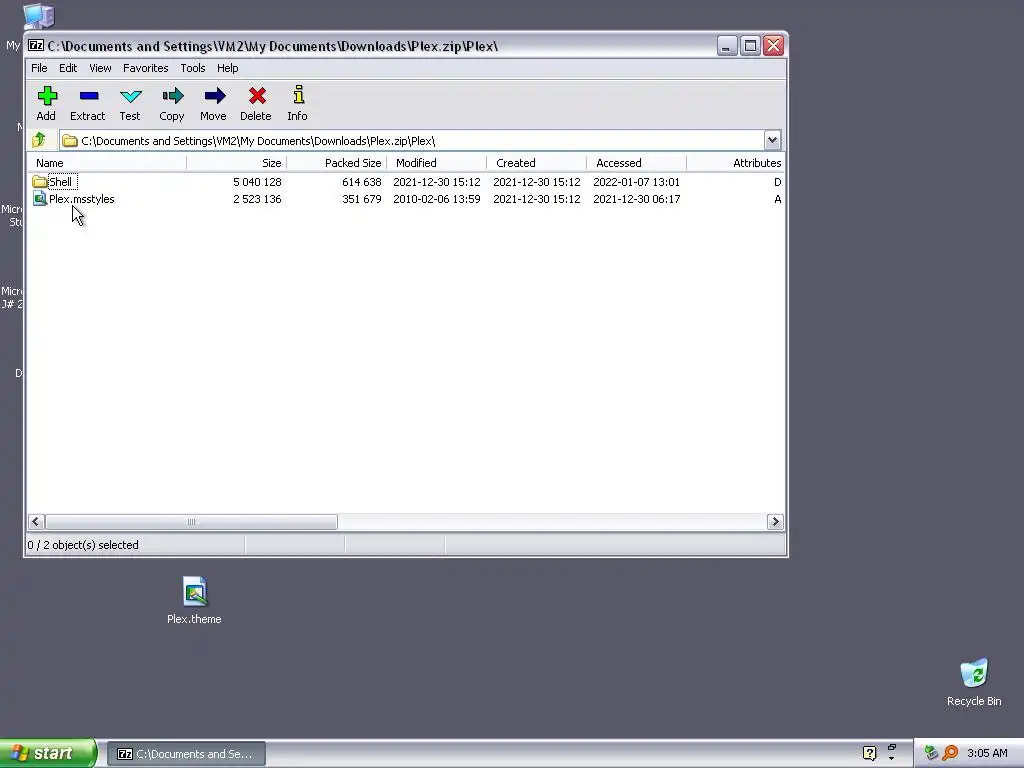Click modified date 2010-02-06 13:59

click(x=437, y=199)
